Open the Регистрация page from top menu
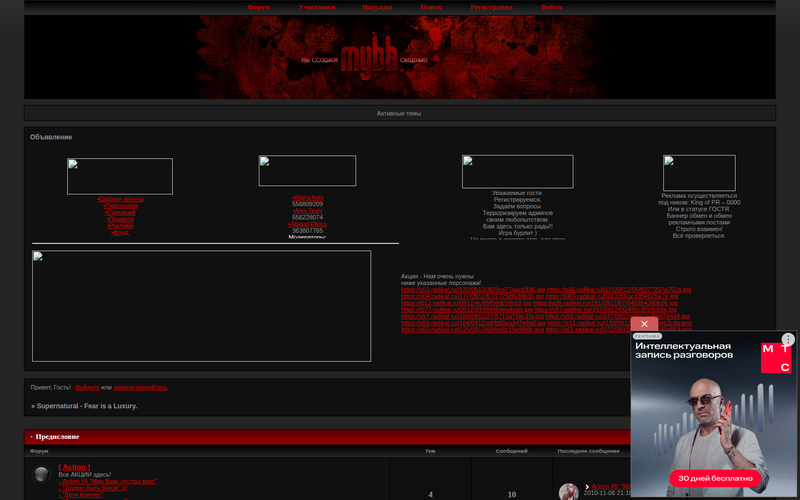 click(x=491, y=7)
